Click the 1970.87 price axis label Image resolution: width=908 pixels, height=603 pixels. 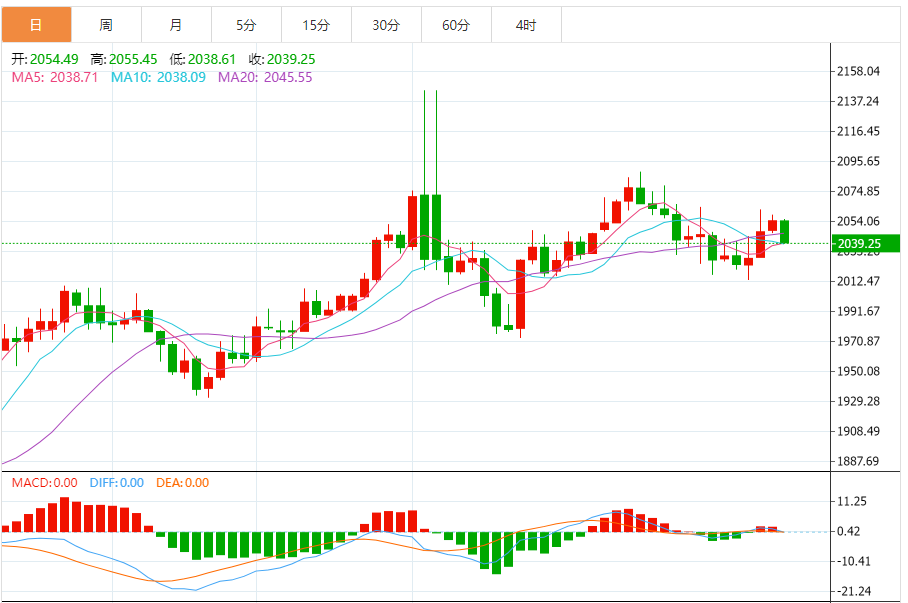[x=858, y=341]
